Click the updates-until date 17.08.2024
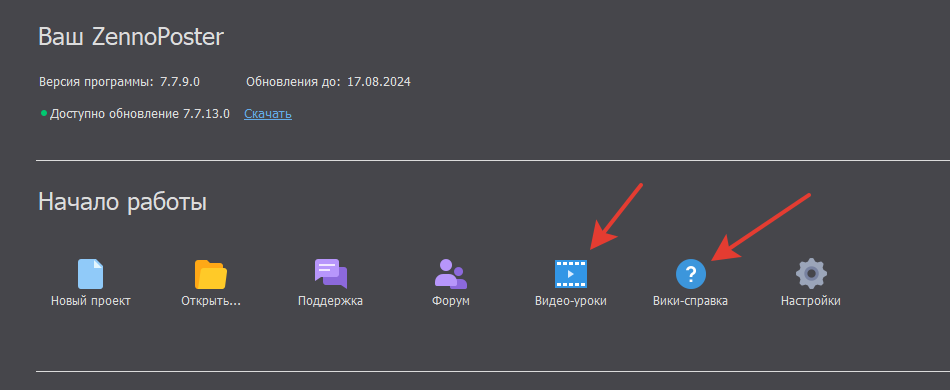 [x=379, y=82]
